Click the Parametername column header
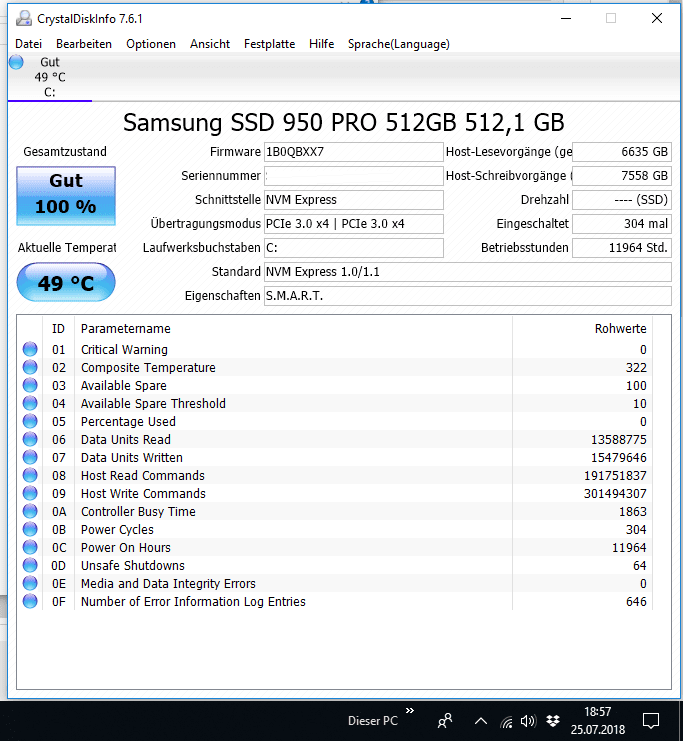Image resolution: width=683 pixels, height=741 pixels. pyautogui.click(x=126, y=328)
